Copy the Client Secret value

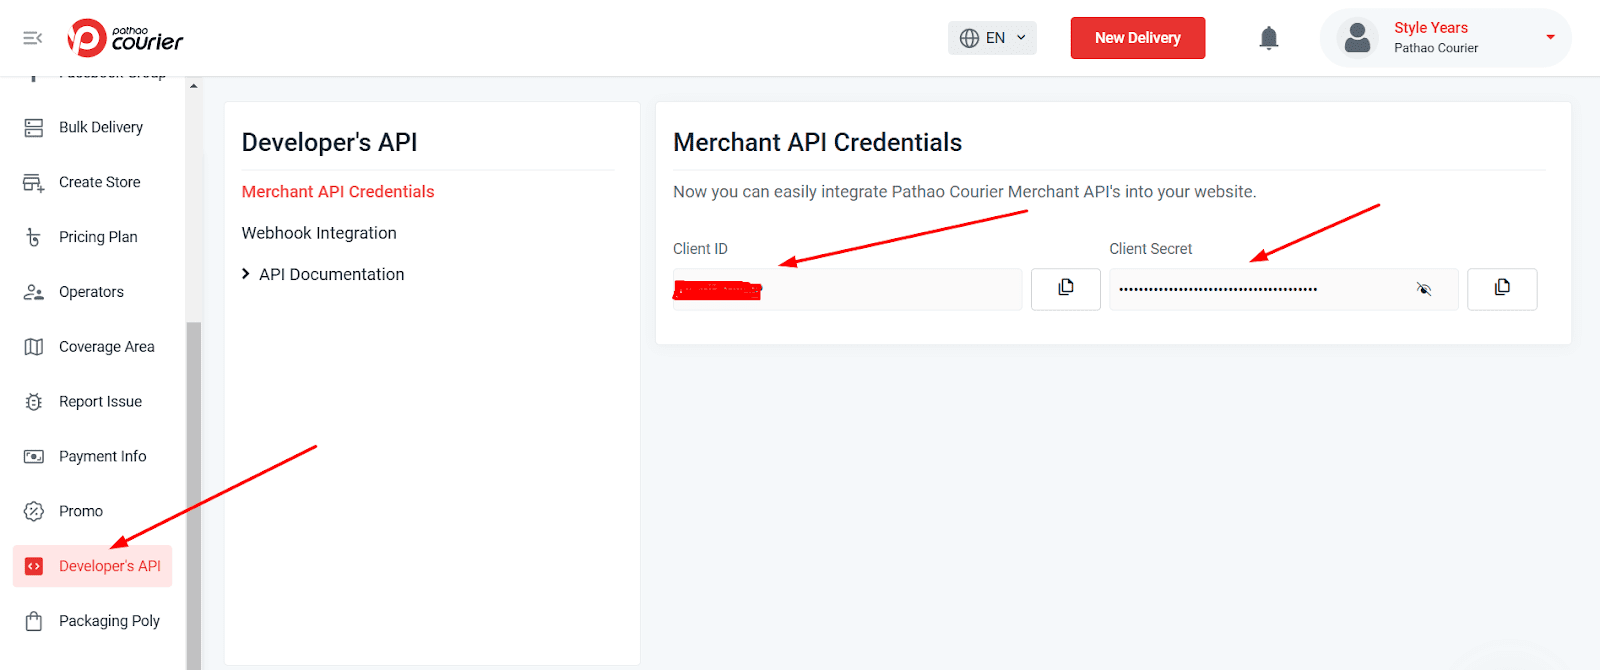[x=1502, y=288]
